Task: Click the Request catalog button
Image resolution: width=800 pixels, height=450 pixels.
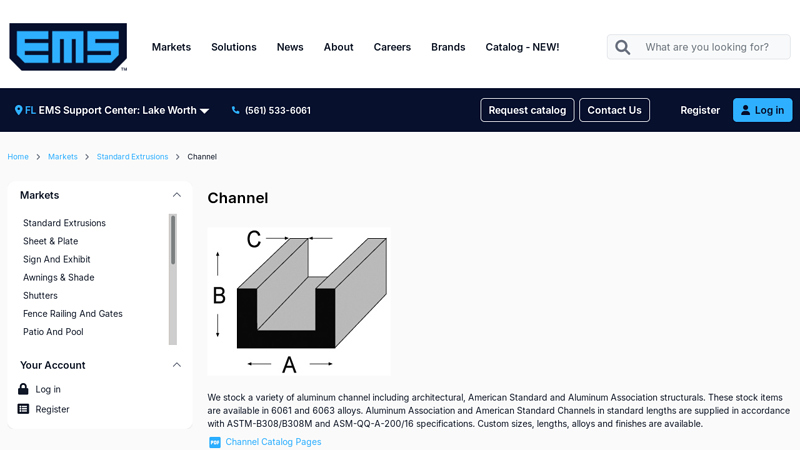Action: pyautogui.click(x=527, y=110)
